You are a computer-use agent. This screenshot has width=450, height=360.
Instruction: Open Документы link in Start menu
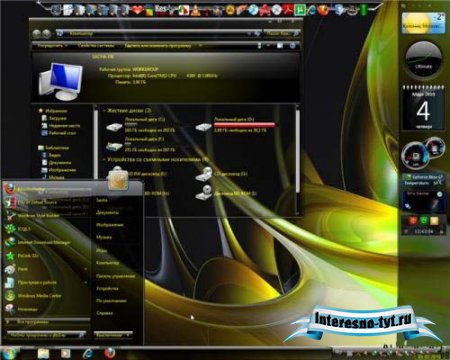coord(107,212)
